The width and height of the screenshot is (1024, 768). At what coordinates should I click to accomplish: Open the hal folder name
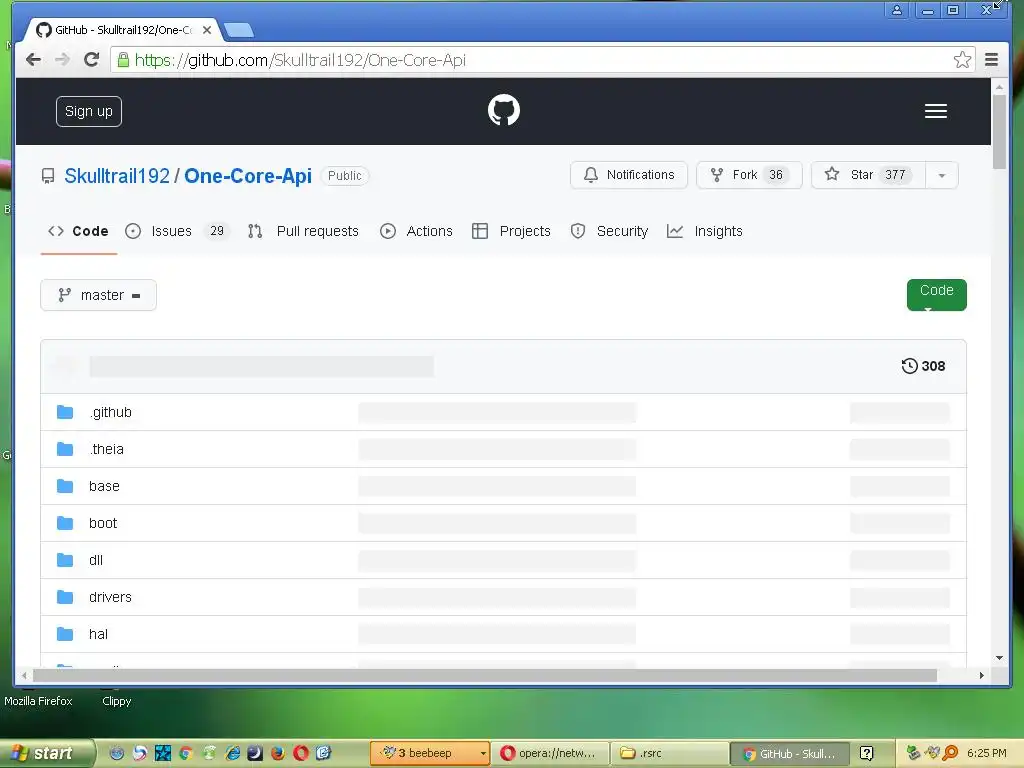[99, 634]
